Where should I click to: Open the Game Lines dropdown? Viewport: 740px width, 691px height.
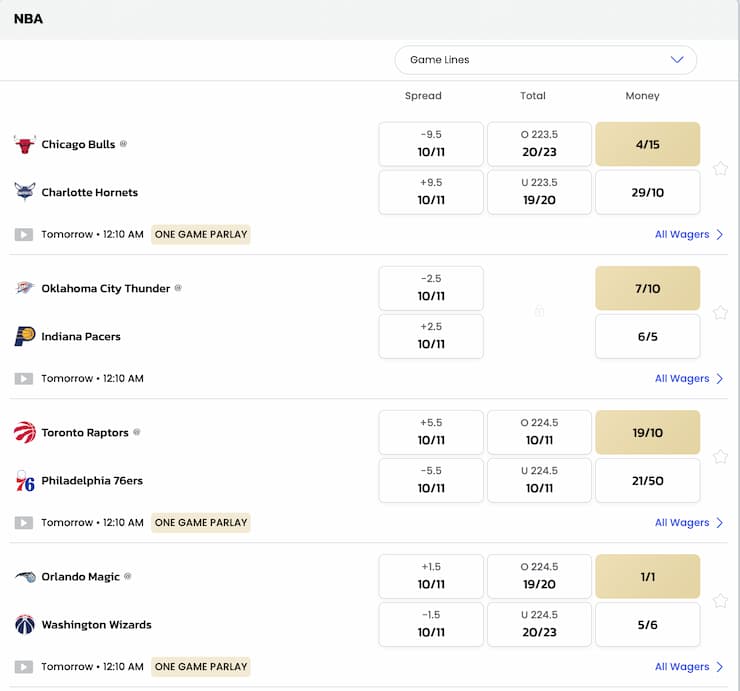click(x=546, y=60)
